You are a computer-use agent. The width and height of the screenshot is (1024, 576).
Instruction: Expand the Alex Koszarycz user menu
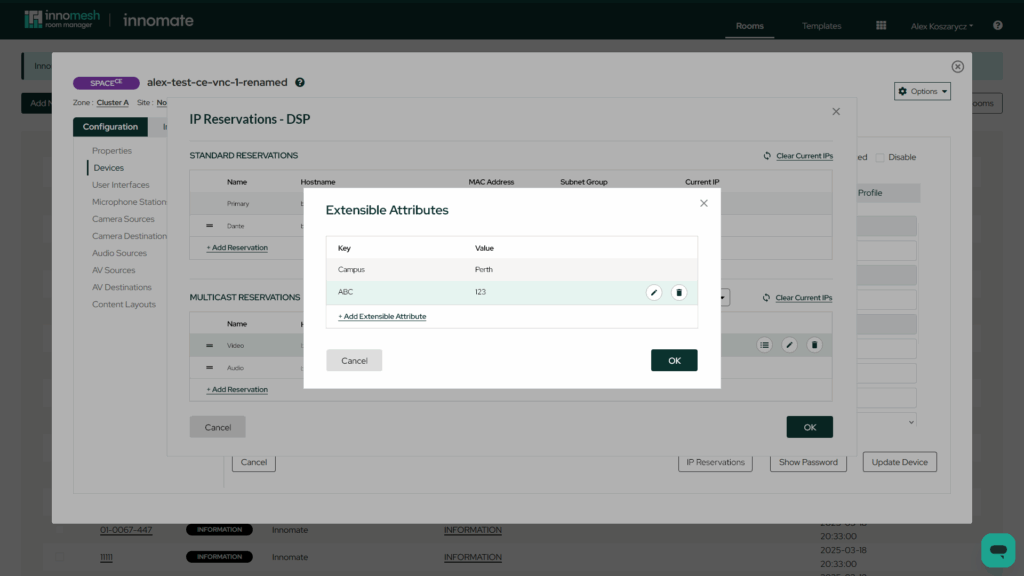(x=942, y=25)
